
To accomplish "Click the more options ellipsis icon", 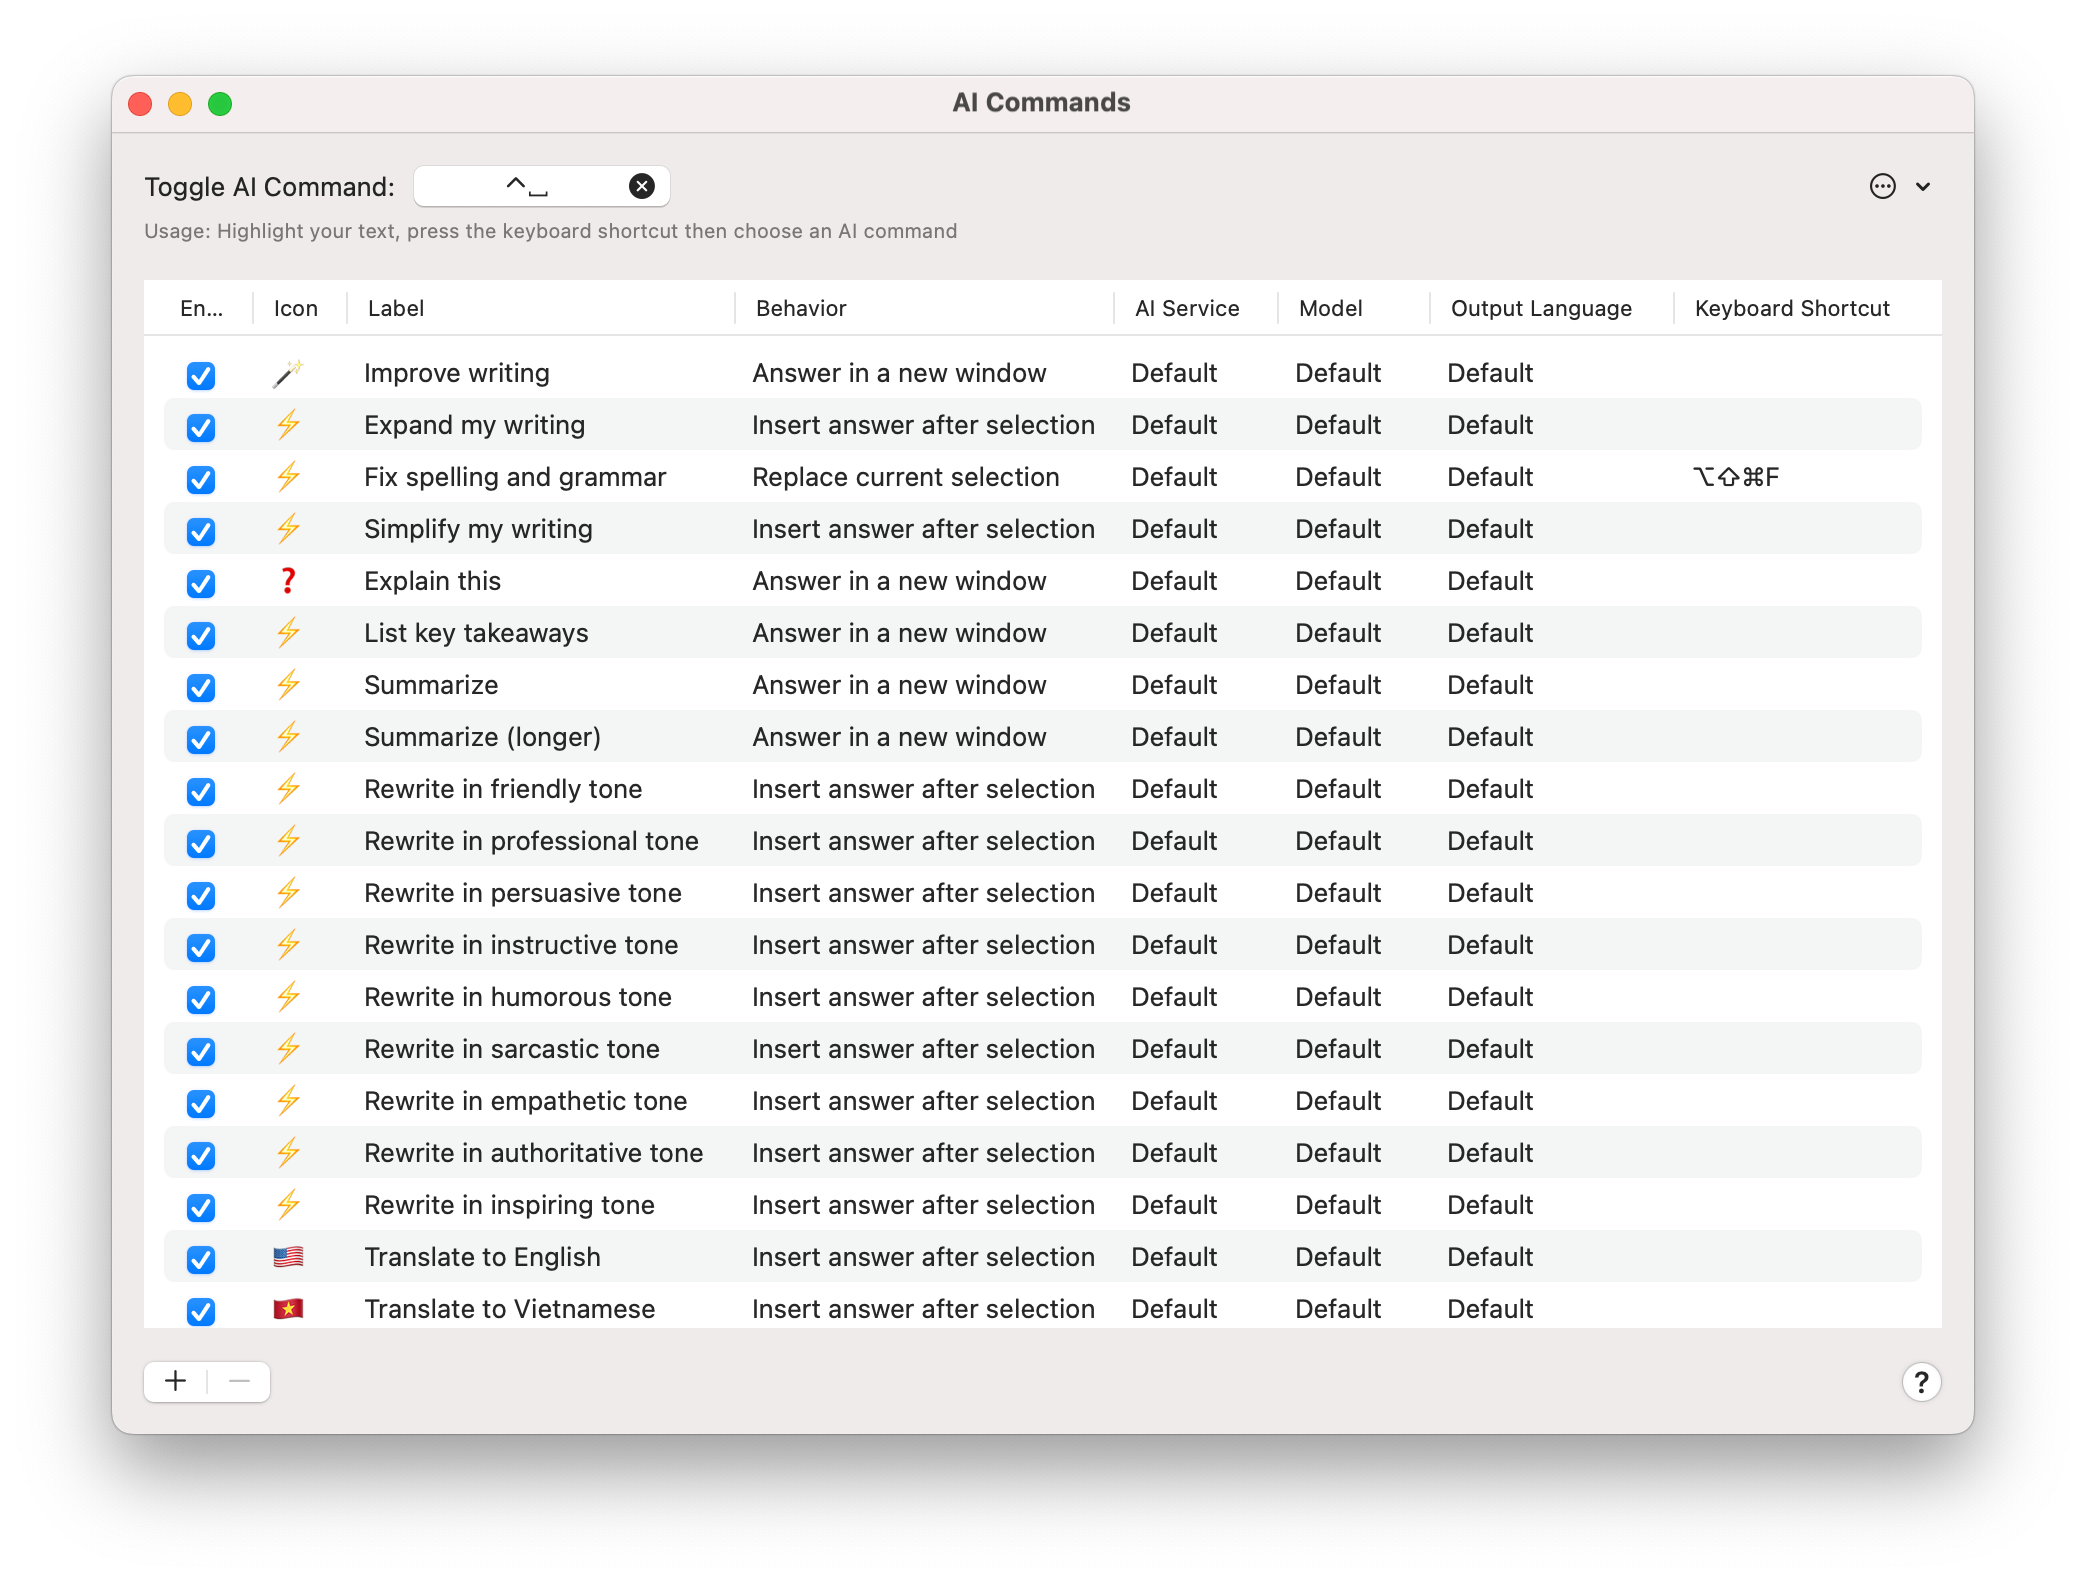I will click(1884, 186).
